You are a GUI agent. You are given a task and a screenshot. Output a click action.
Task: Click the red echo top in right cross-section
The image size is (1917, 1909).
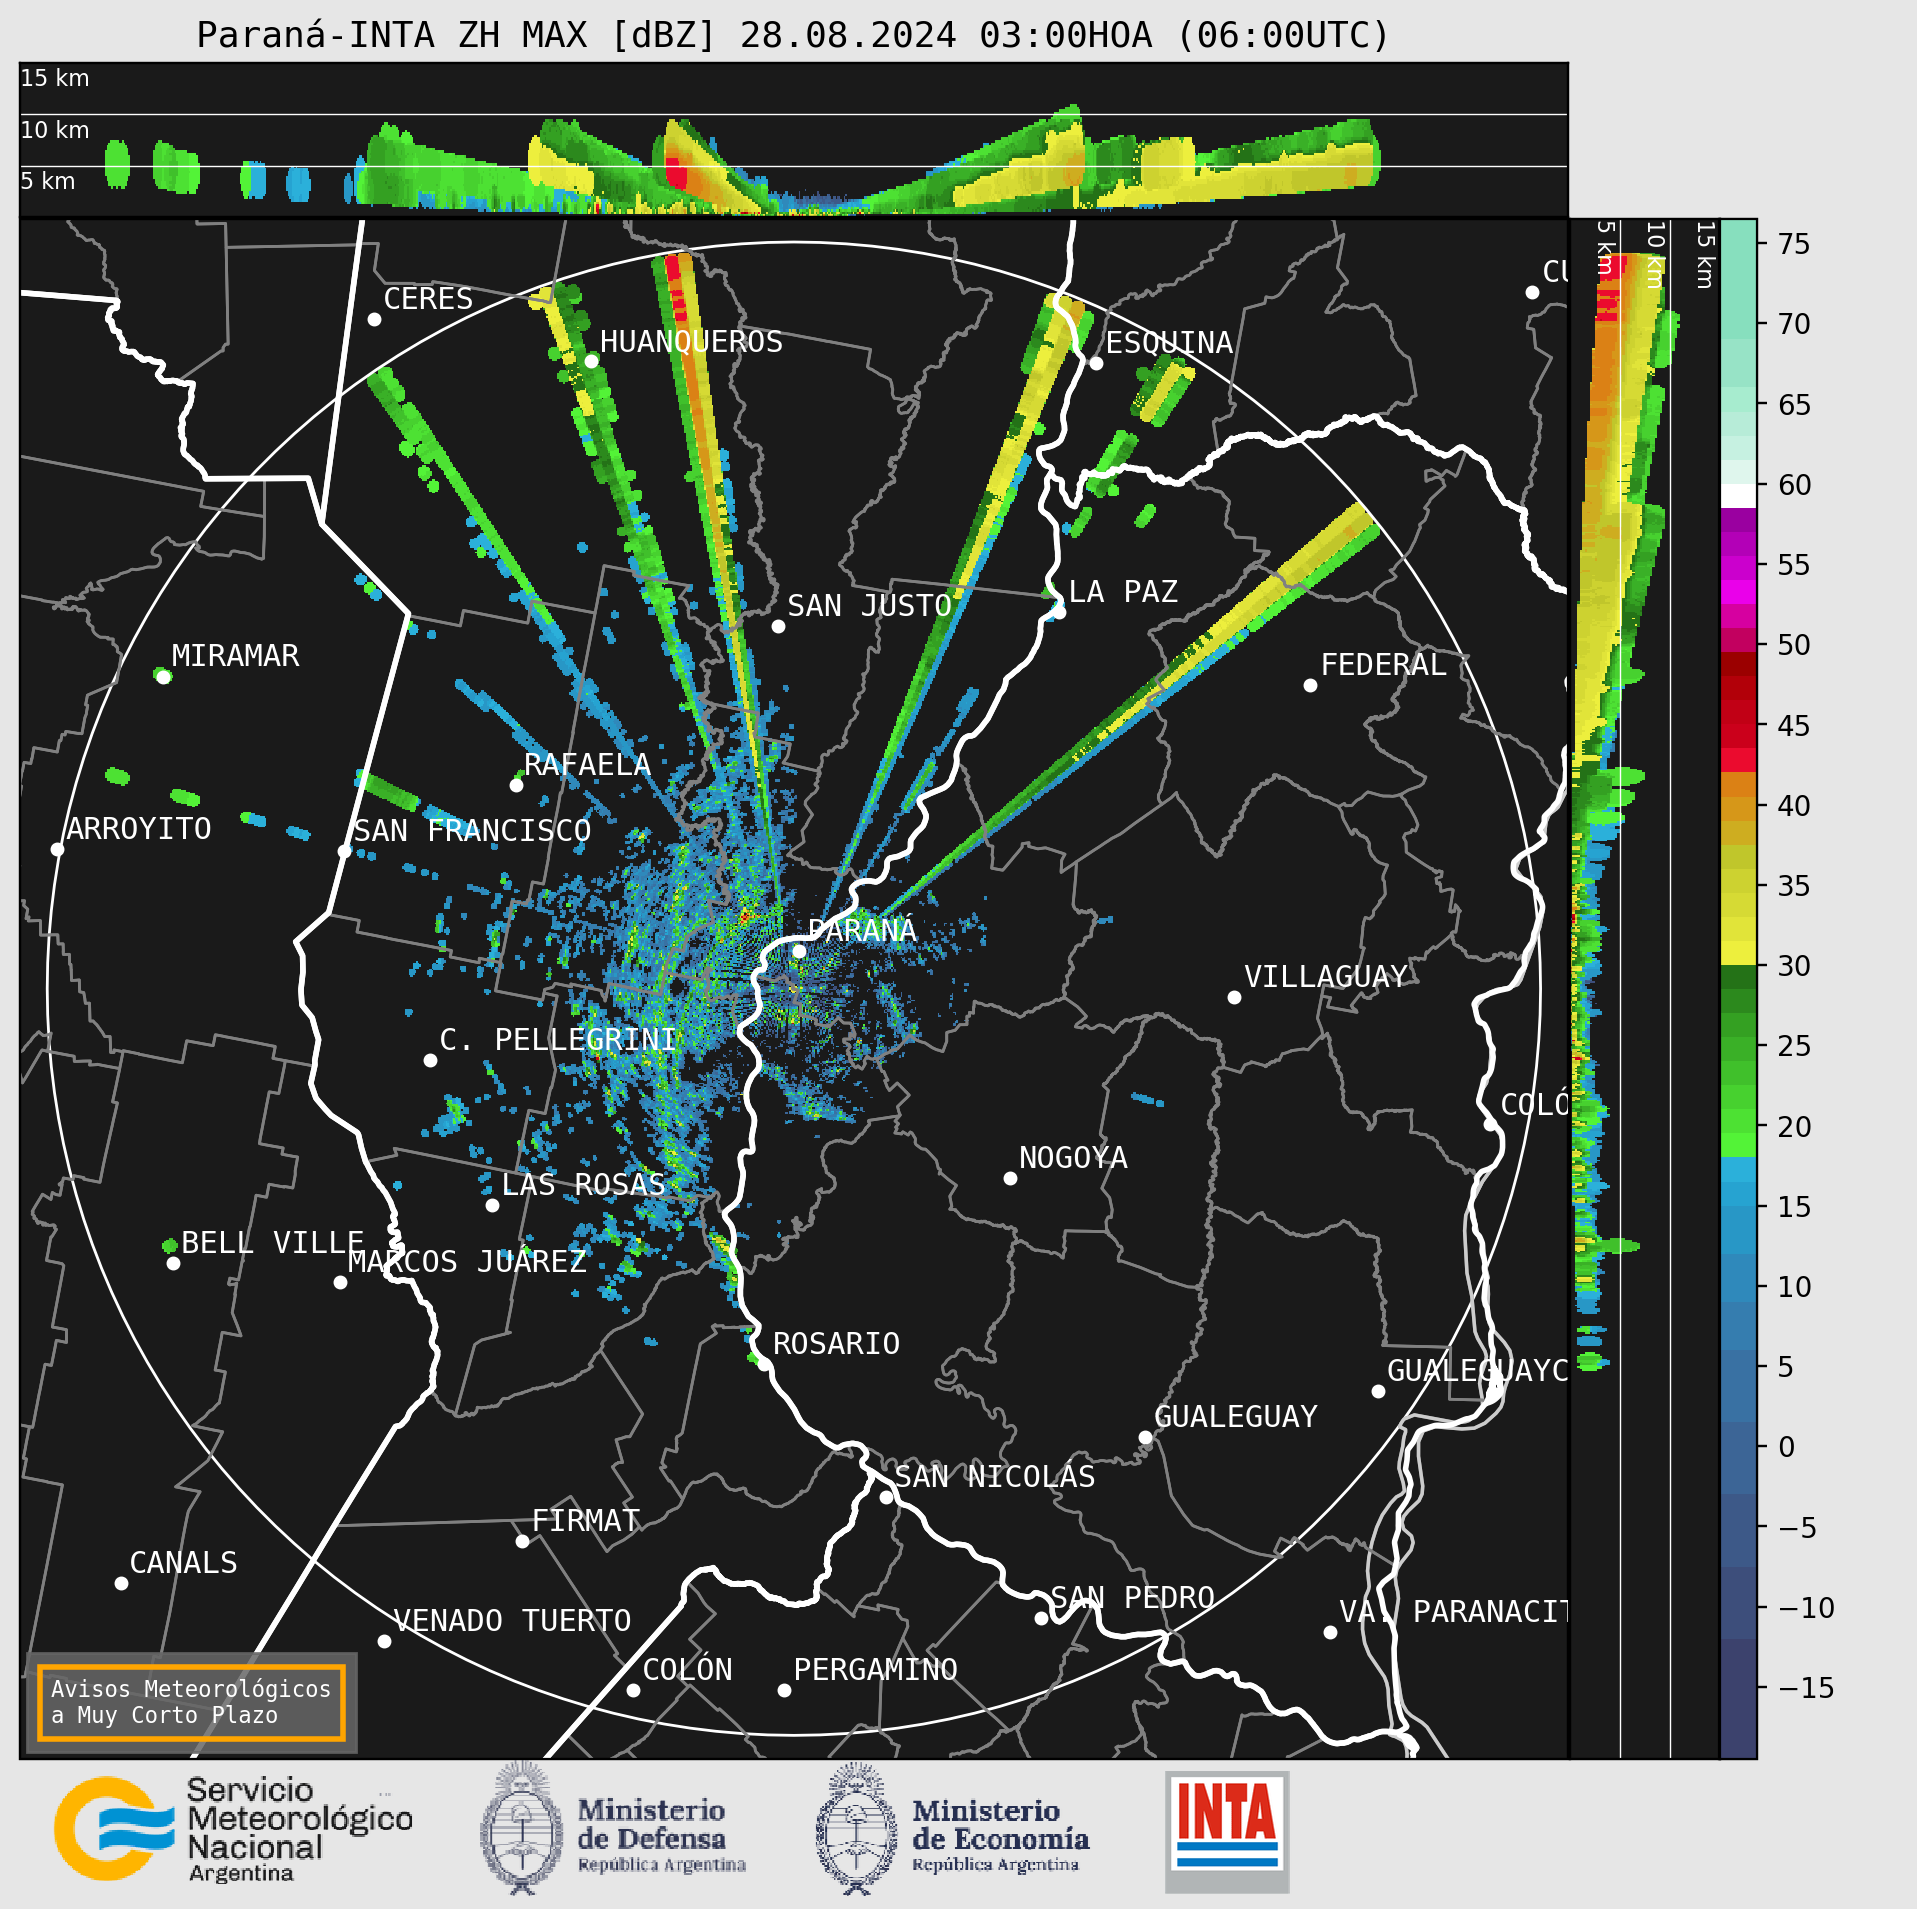[1608, 288]
